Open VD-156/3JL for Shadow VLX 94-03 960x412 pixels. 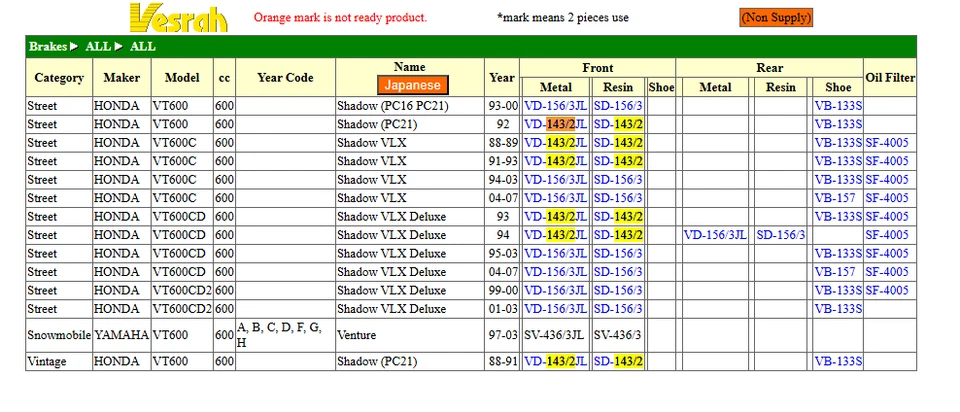tap(555, 179)
